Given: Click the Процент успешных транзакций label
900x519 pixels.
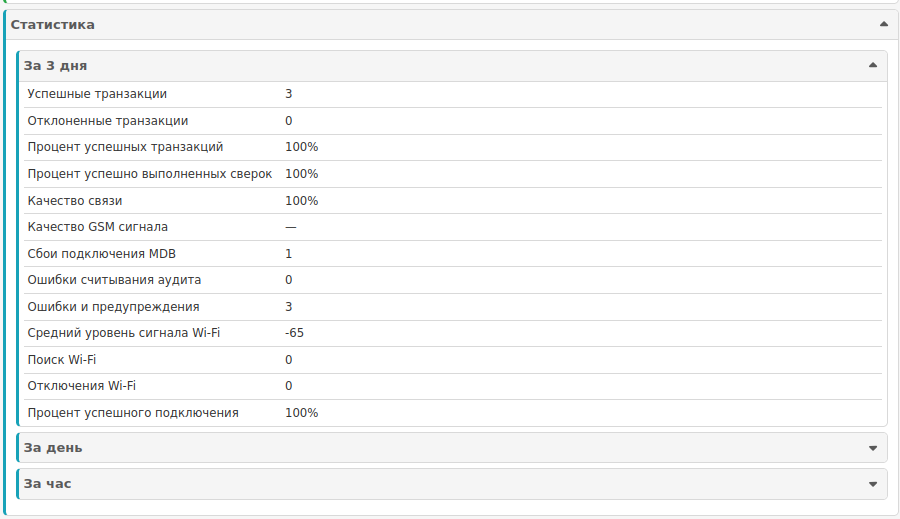Looking at the screenshot, I should tap(125, 147).
